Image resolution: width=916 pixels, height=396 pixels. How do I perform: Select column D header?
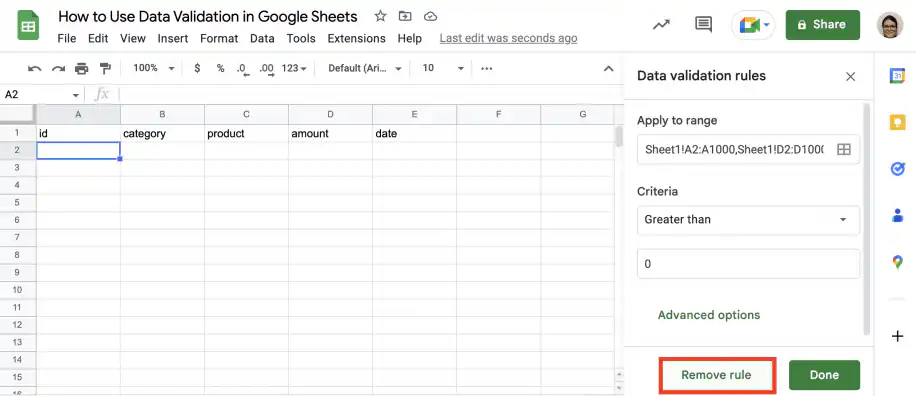(331, 114)
